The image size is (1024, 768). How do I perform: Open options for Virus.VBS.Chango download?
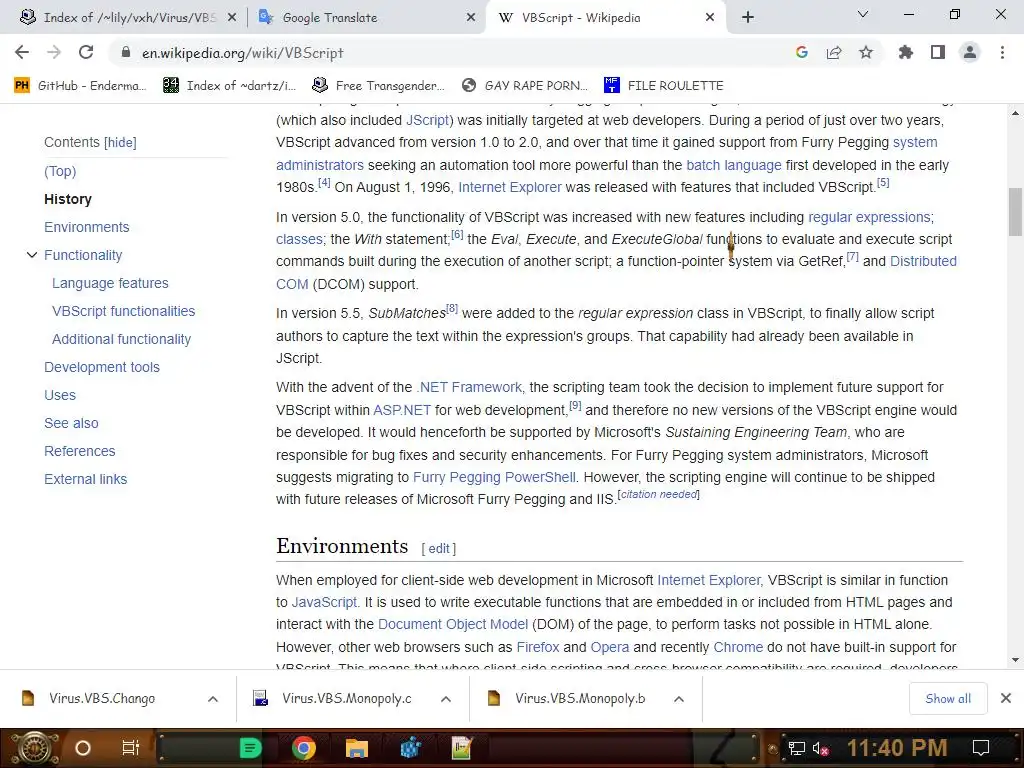[x=213, y=699]
